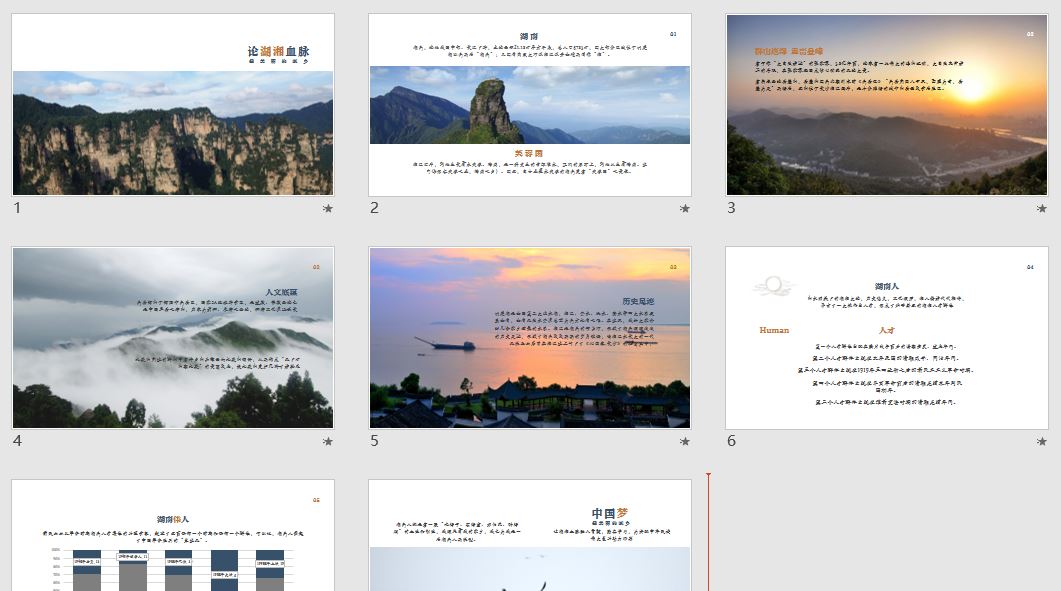
Task: Click the 人文底蕴 misty mountains thumbnail
Action: pos(172,334)
